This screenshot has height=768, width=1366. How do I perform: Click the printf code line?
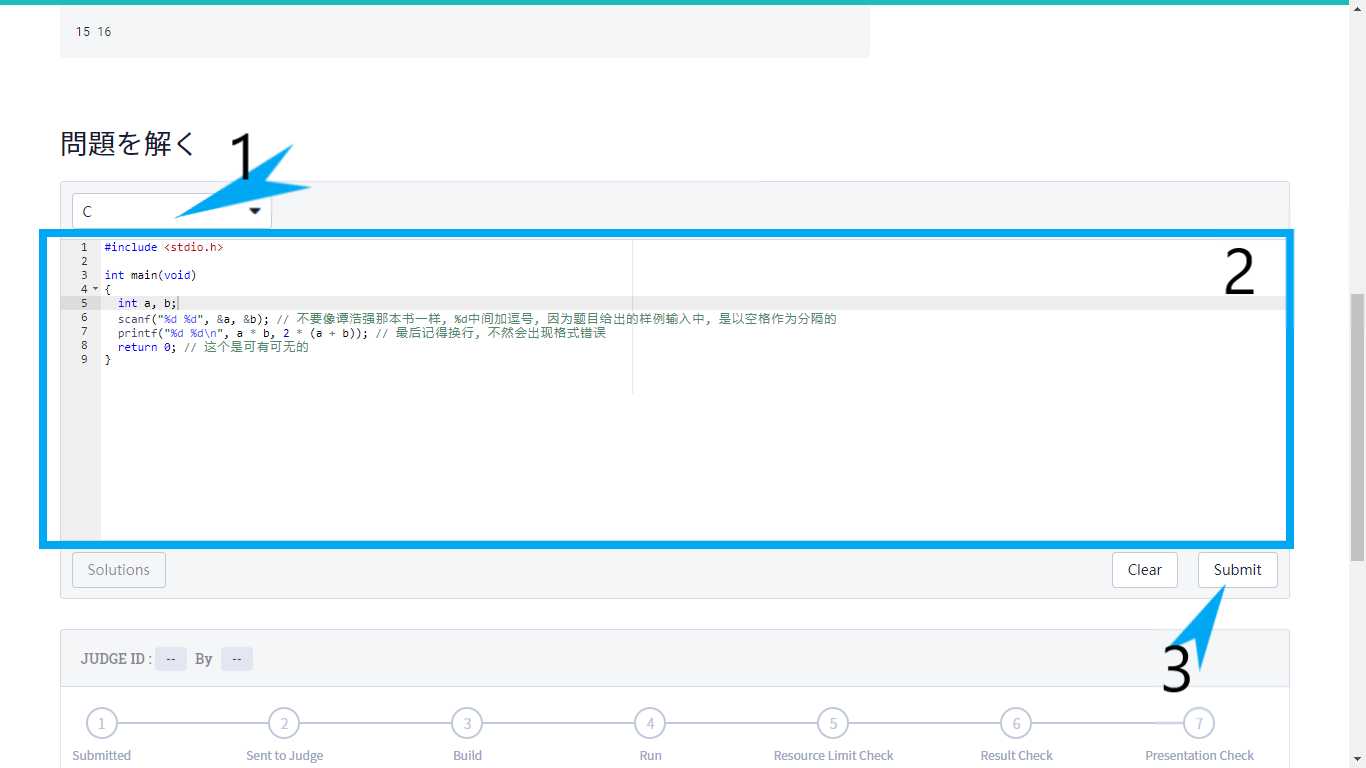pyautogui.click(x=361, y=333)
